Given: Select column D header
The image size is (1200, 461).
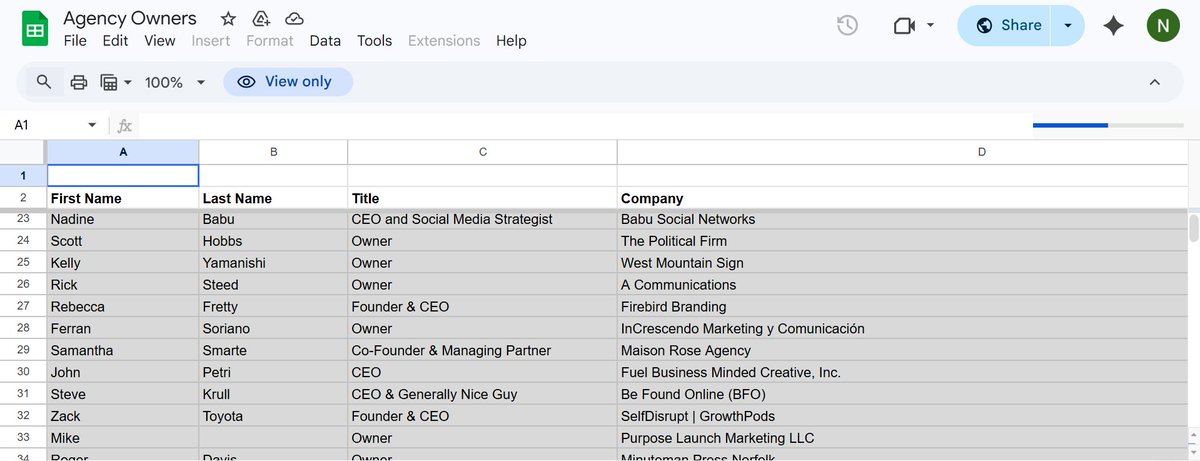Looking at the screenshot, I should click(x=902, y=152).
